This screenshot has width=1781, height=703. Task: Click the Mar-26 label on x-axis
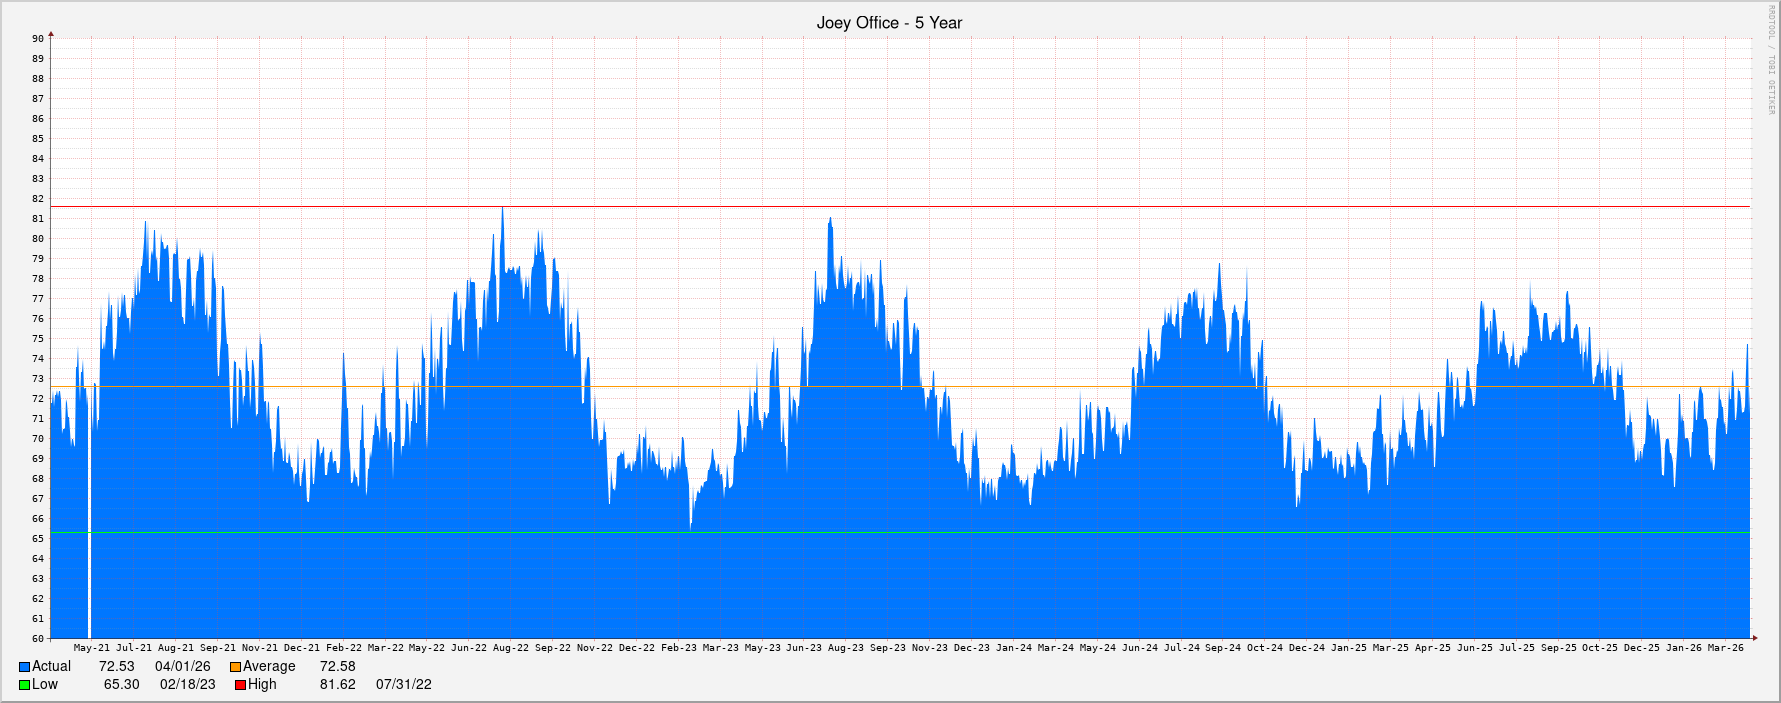(1725, 648)
